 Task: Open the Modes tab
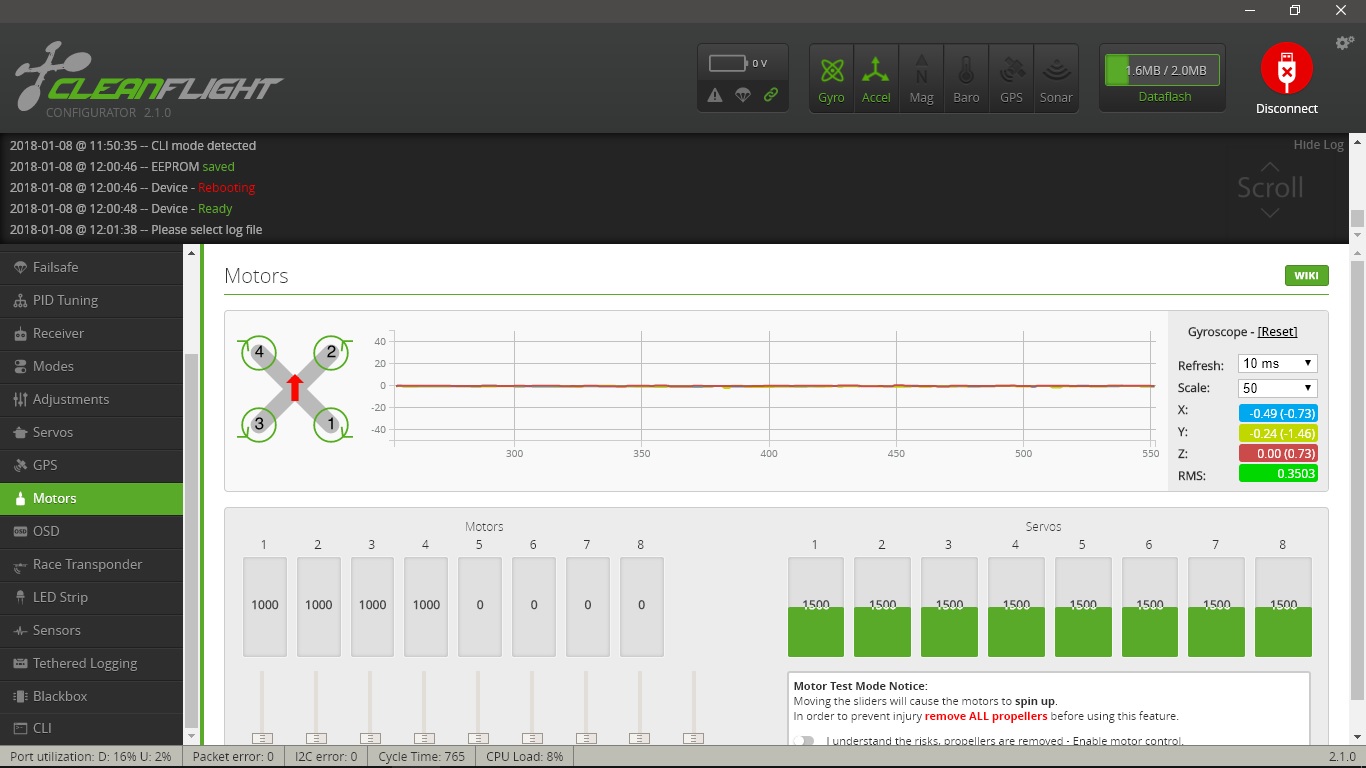click(92, 366)
